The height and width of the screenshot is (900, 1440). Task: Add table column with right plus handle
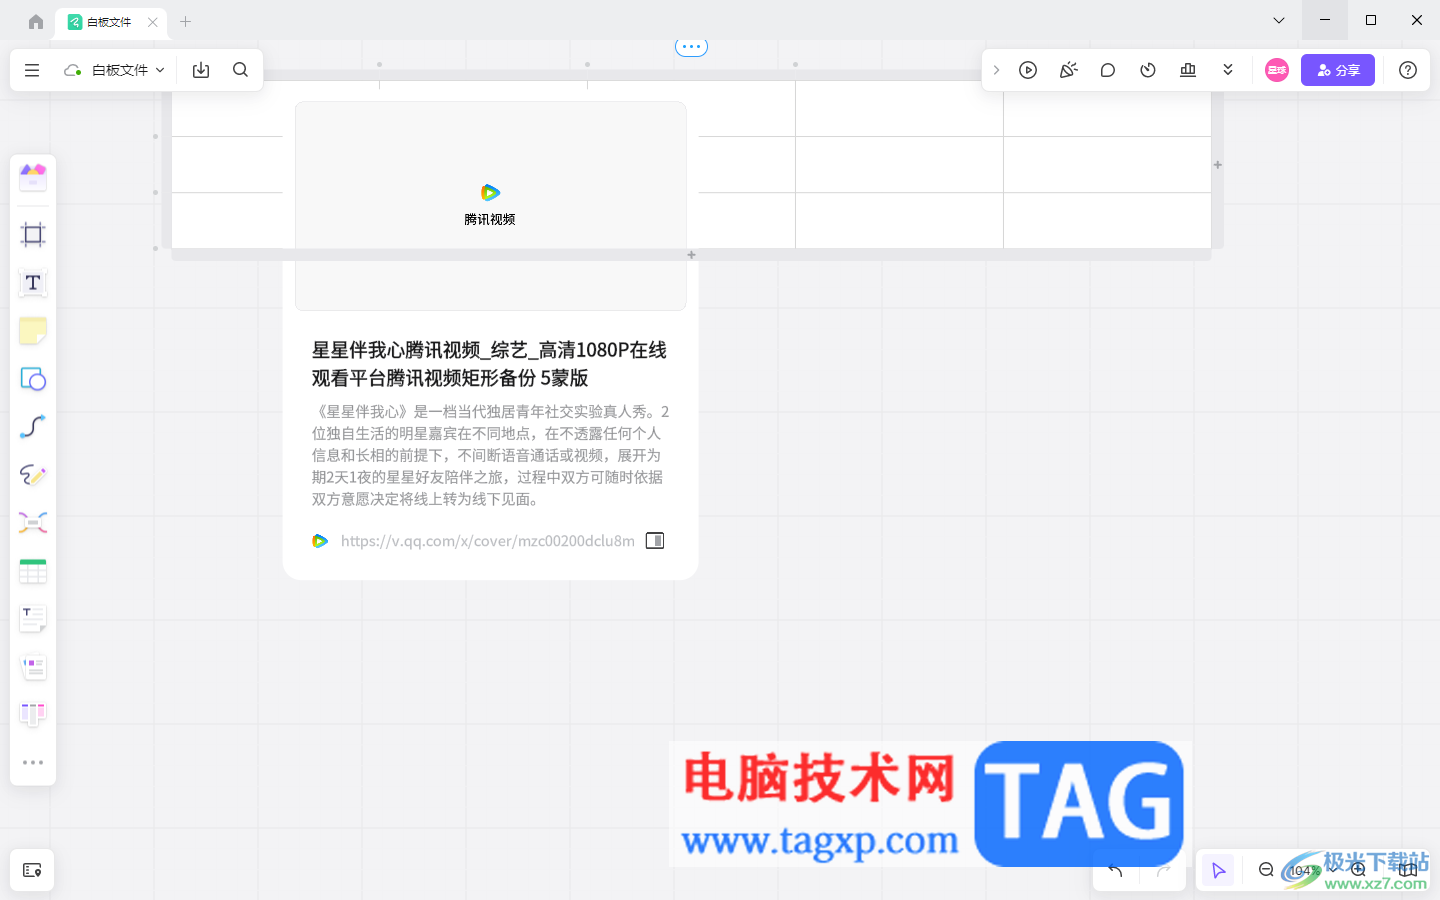coord(1218,165)
